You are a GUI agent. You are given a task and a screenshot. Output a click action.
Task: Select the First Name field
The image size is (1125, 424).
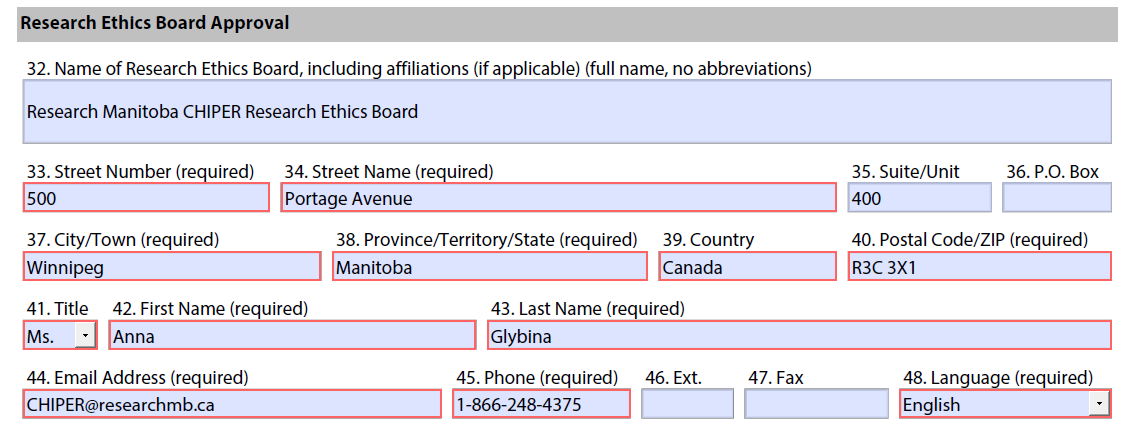click(292, 336)
